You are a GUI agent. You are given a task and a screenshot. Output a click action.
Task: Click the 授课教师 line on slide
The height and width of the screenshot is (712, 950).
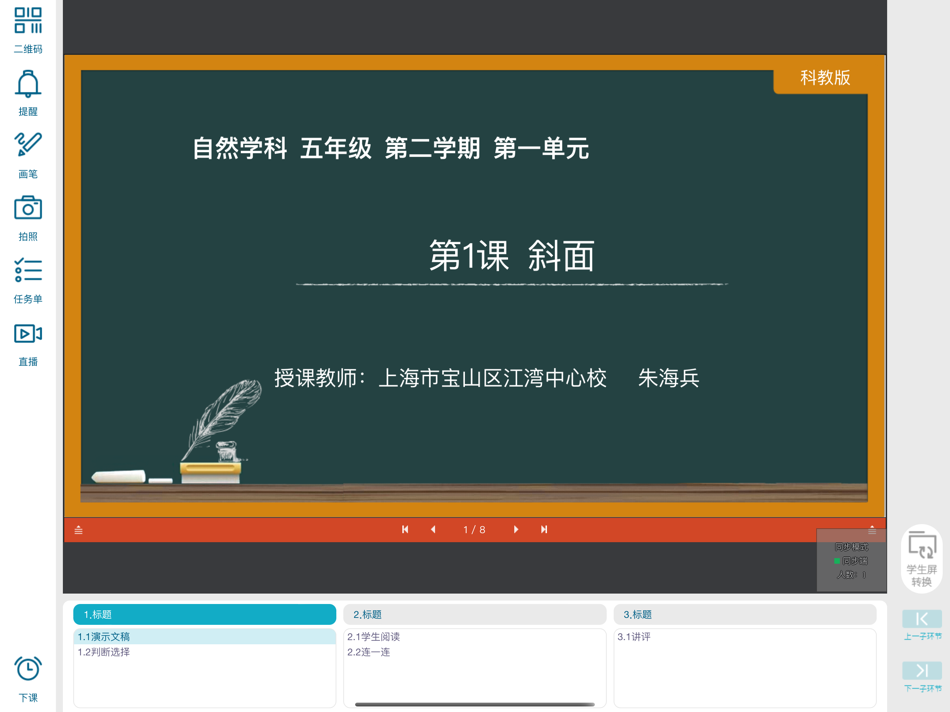pyautogui.click(x=487, y=378)
